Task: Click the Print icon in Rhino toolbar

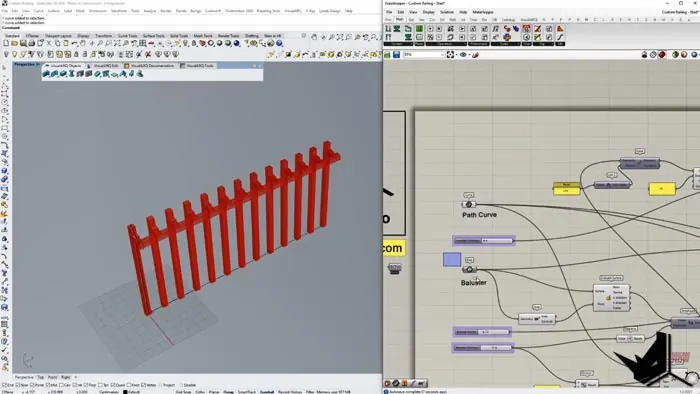Action: coord(32,43)
